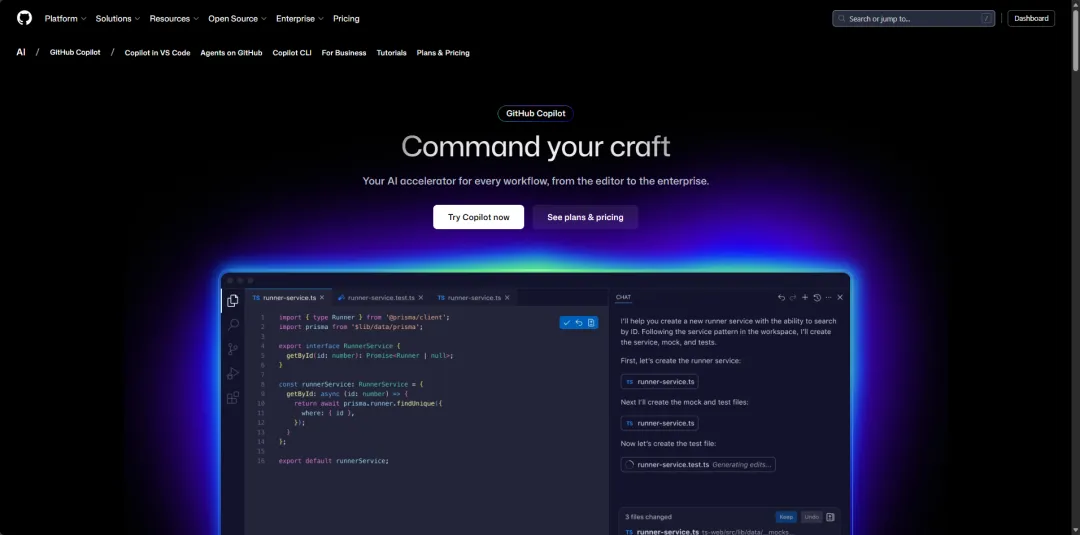Screen dimensions: 1080x535
Task: Select Run and Debug icon in editor sidebar
Action: (x=233, y=373)
